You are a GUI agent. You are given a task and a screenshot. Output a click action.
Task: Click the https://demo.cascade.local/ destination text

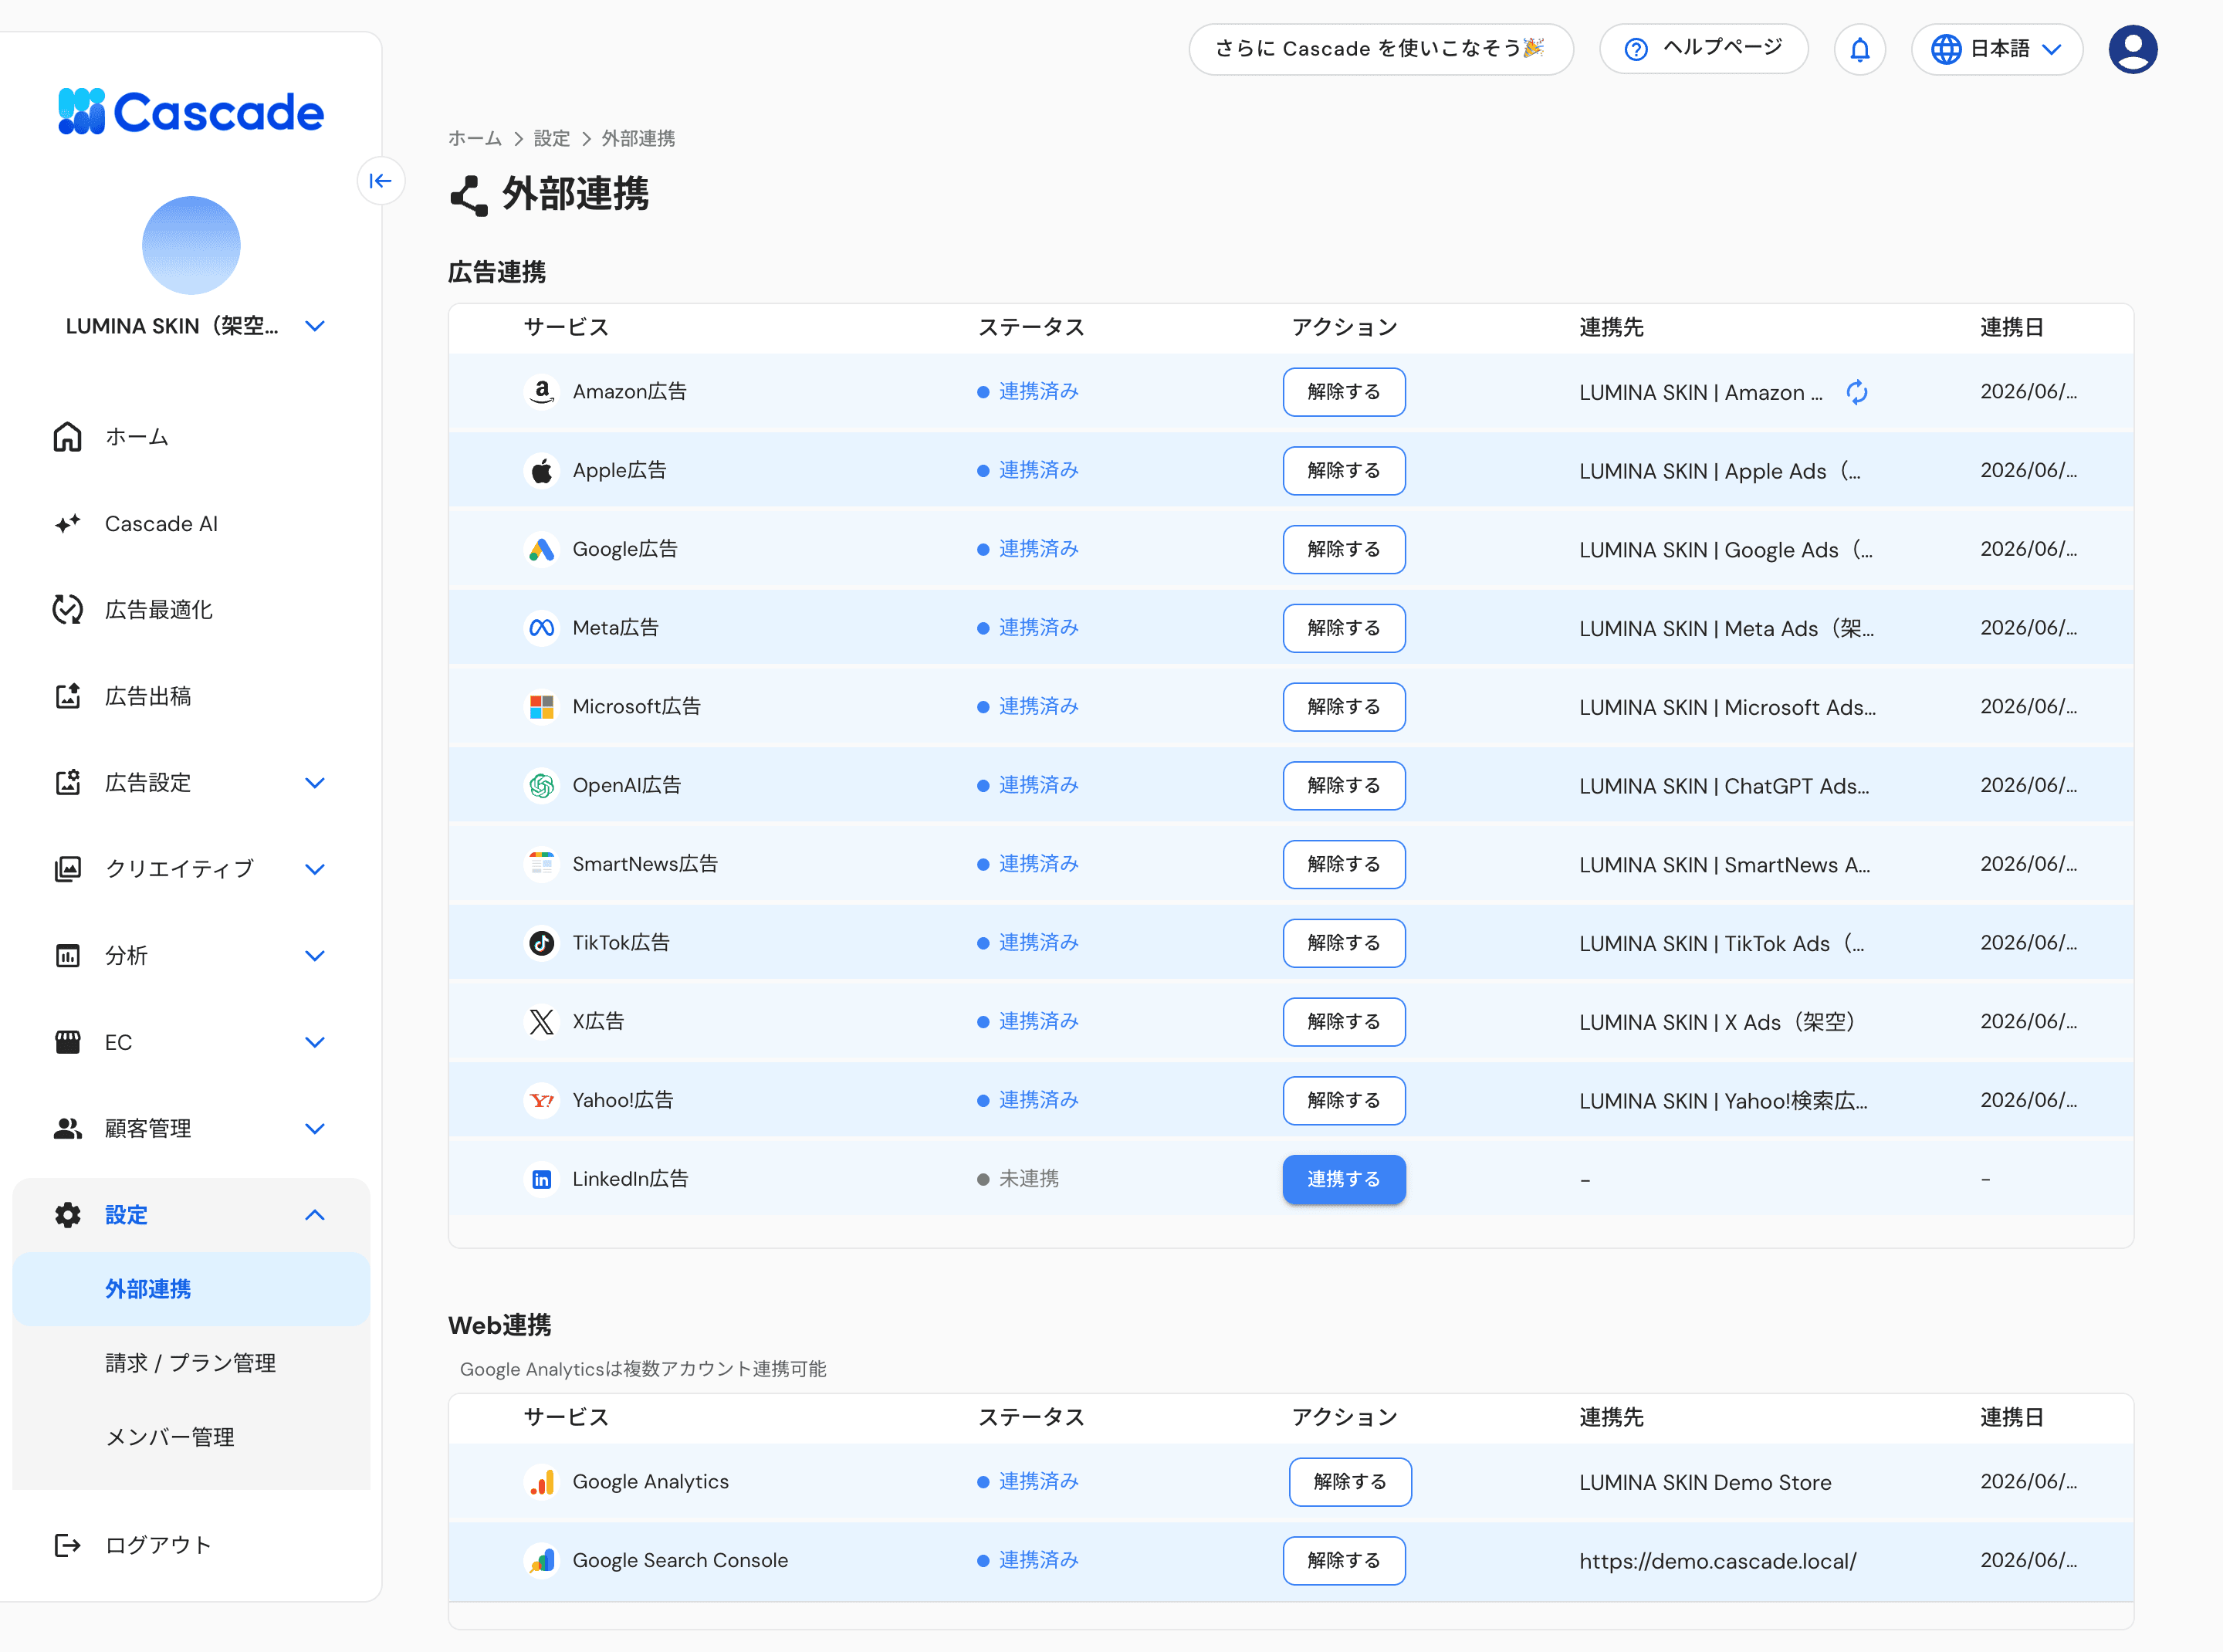point(1717,1561)
